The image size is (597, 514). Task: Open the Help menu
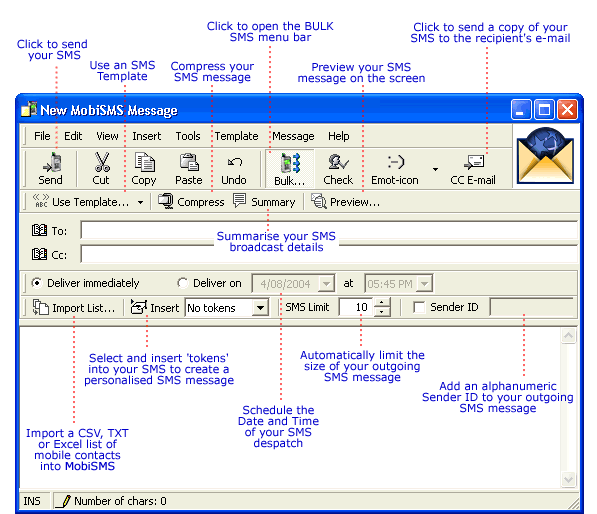pos(338,136)
